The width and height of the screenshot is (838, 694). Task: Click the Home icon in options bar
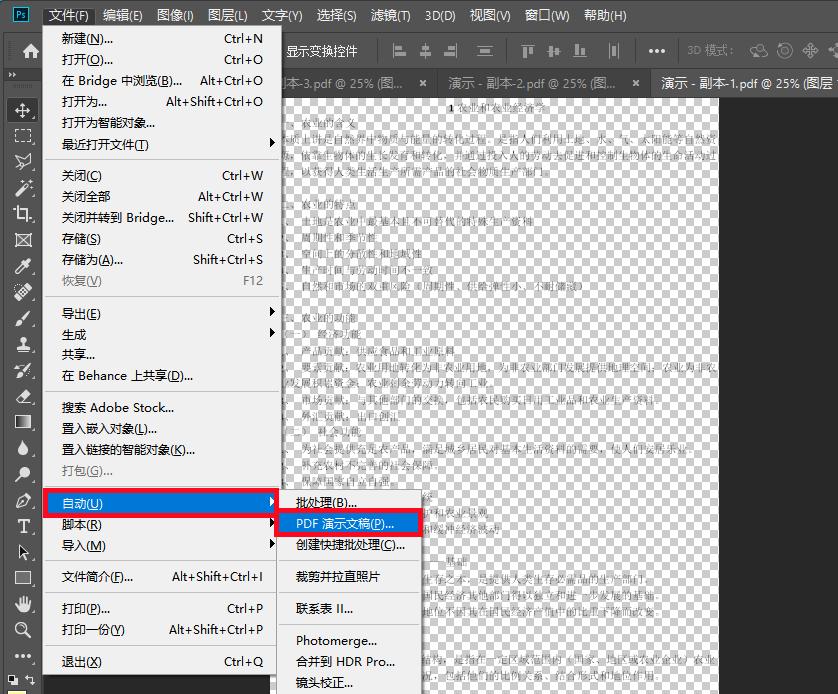point(30,51)
